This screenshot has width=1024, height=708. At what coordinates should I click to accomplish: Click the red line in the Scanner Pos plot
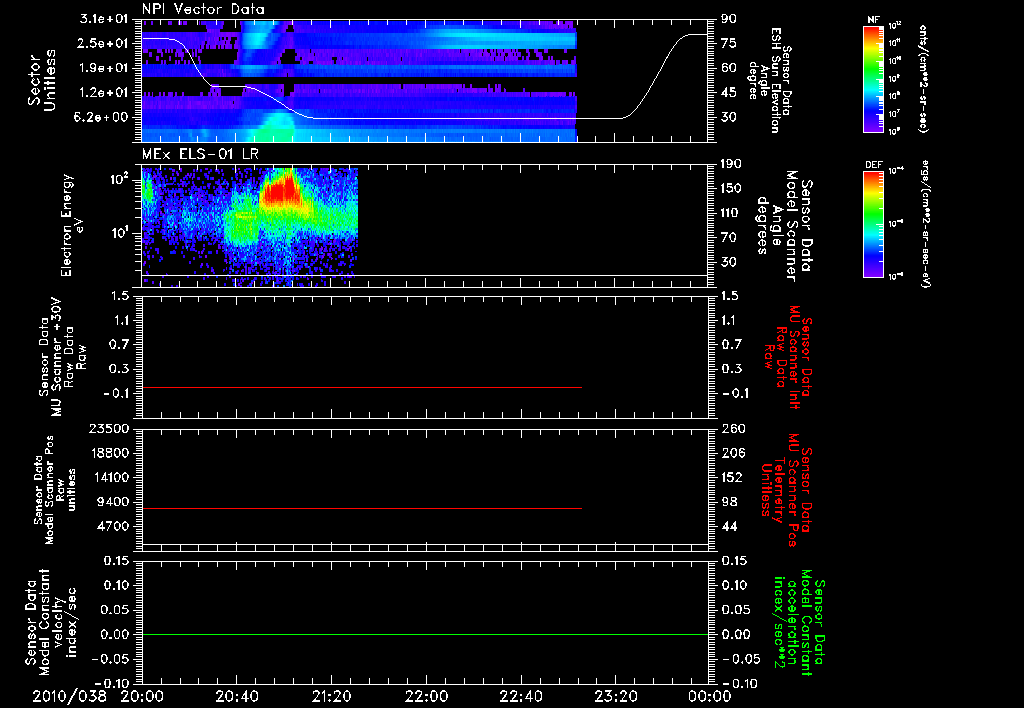click(x=362, y=508)
